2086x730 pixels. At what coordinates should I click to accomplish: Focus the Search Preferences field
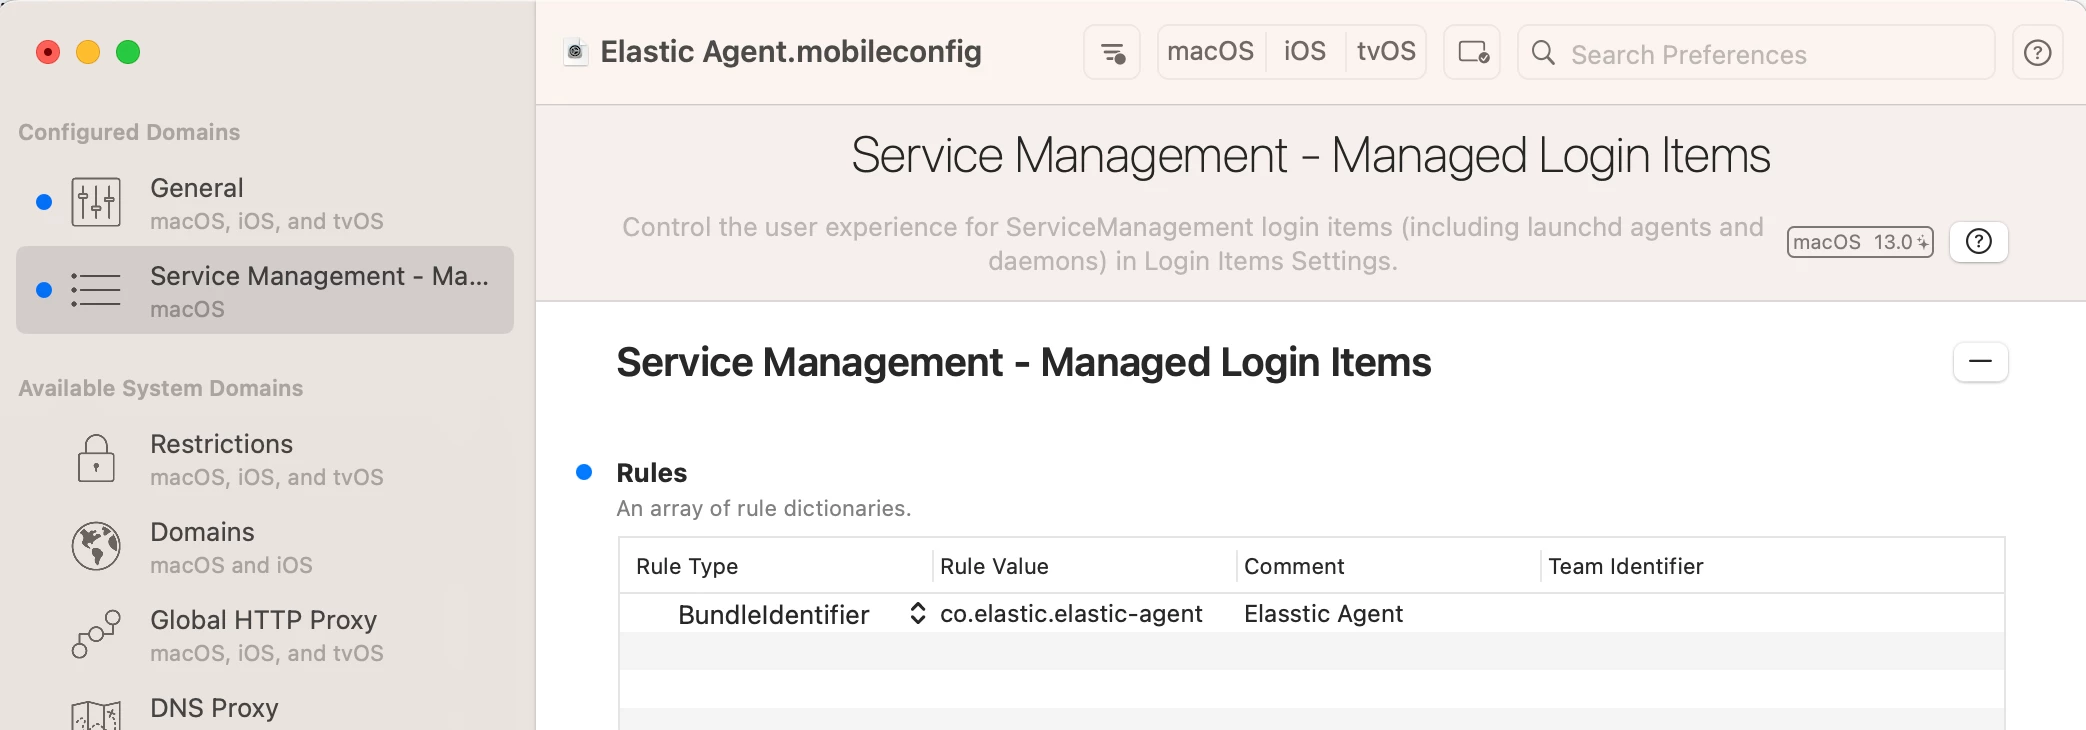tap(1756, 52)
